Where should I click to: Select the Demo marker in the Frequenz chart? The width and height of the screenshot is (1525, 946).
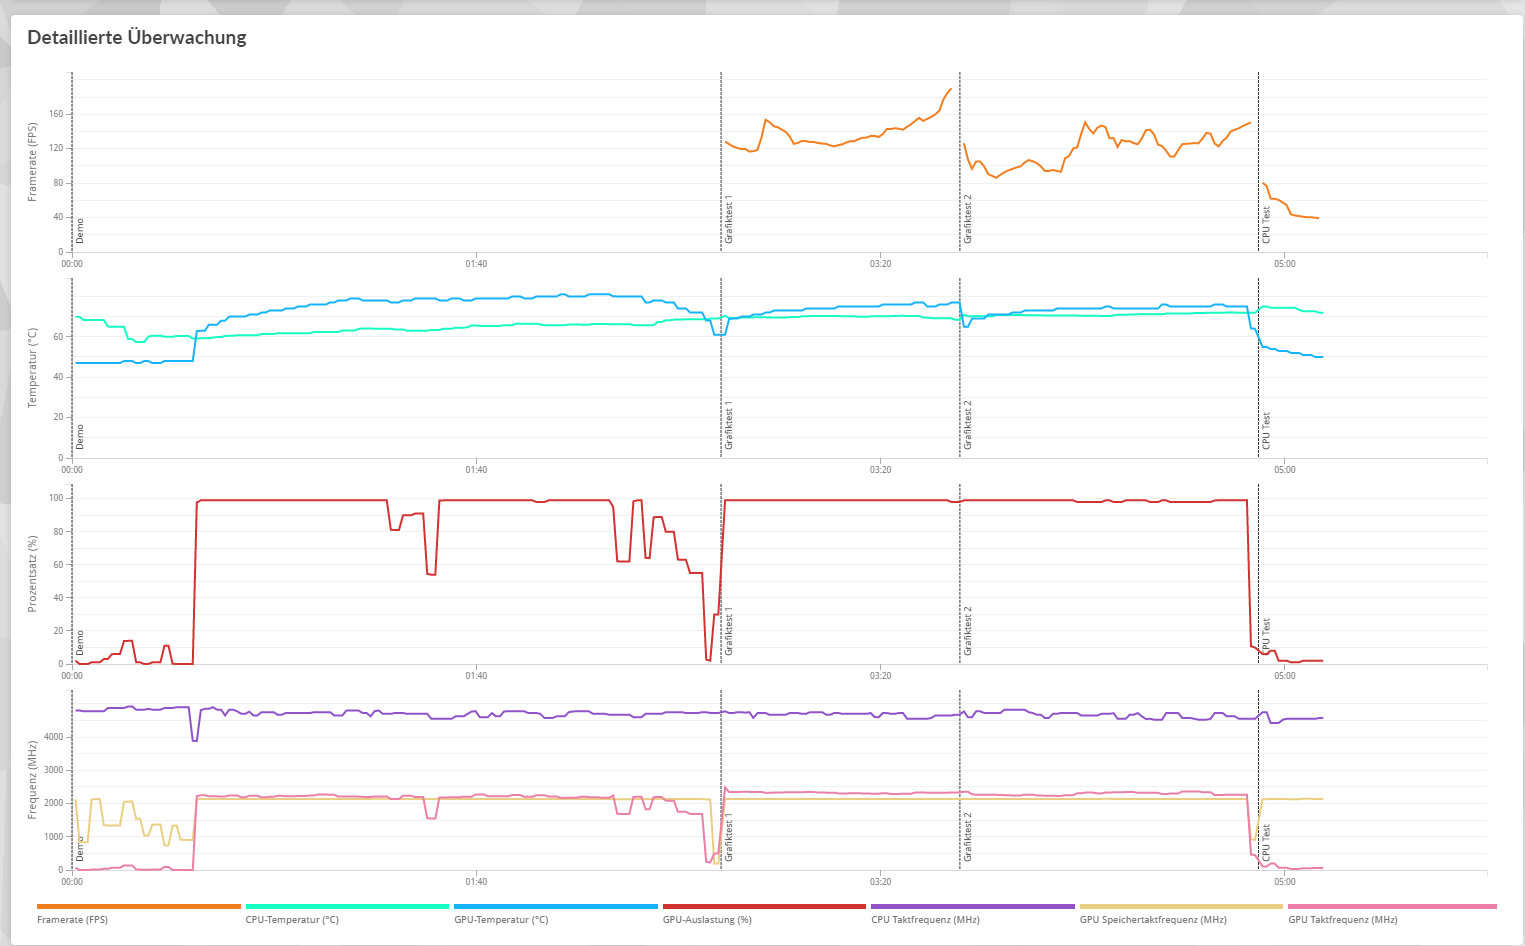tap(80, 849)
